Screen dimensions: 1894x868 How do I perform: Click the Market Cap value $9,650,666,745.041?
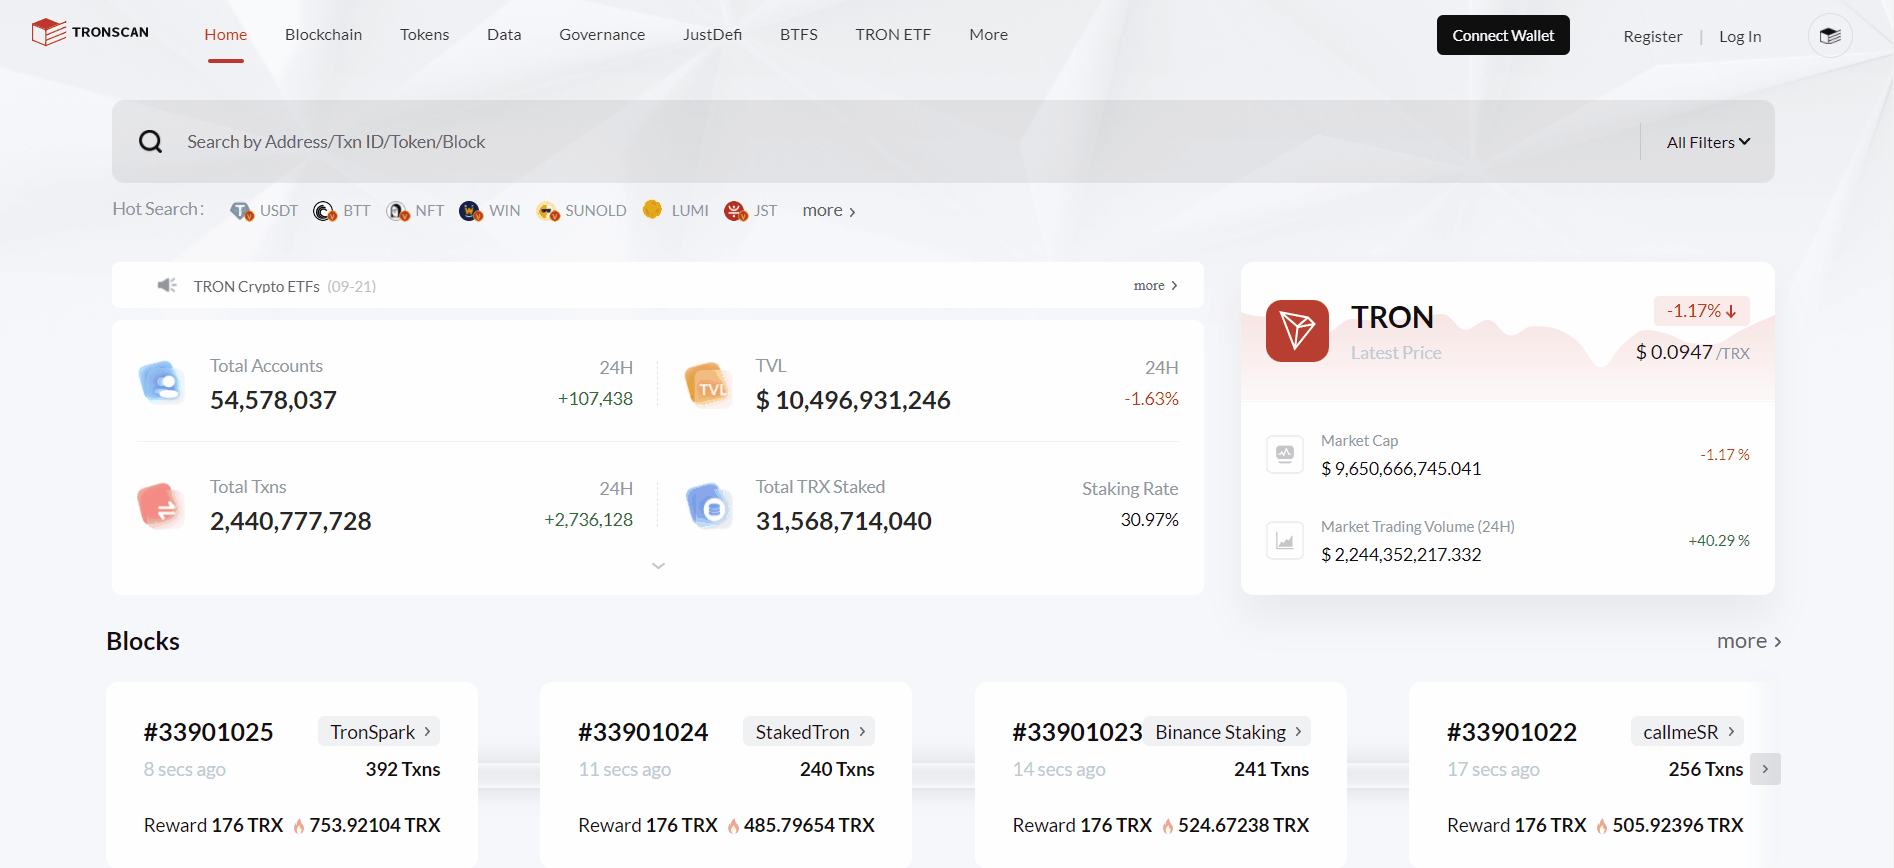(x=1401, y=469)
